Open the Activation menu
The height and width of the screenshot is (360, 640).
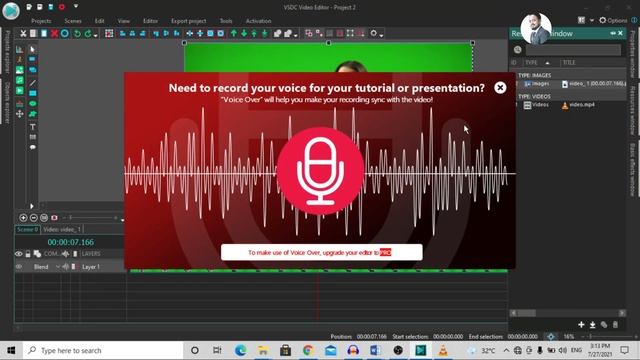[x=258, y=21]
